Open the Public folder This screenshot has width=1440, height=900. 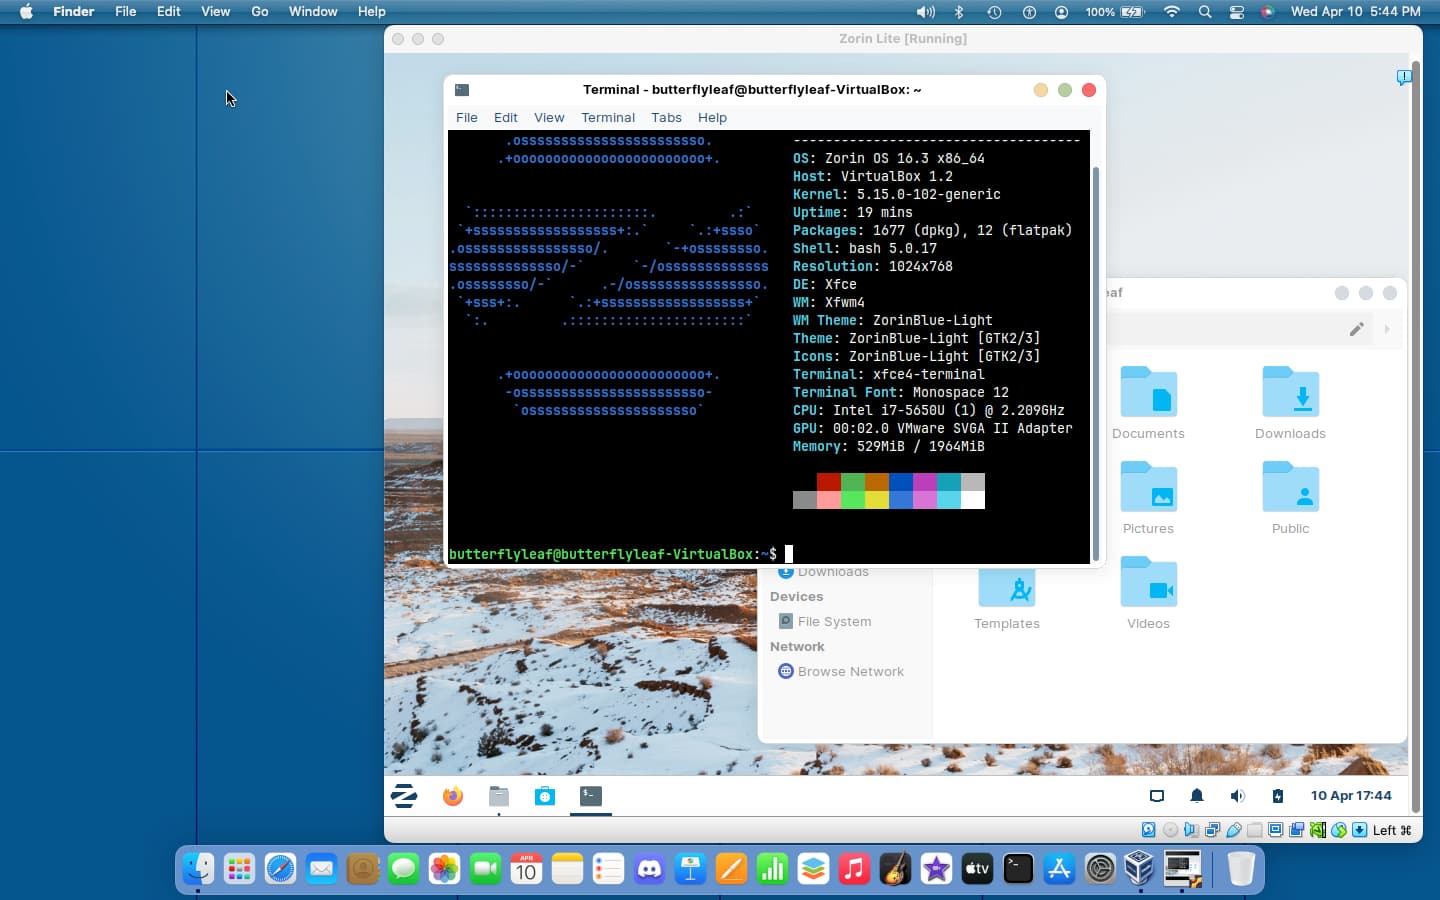[x=1290, y=498]
